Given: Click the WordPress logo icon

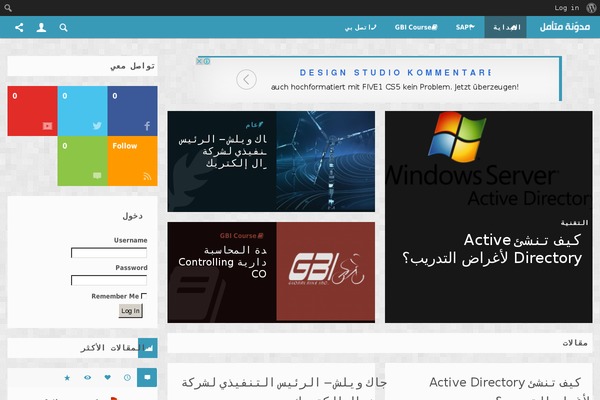Looking at the screenshot, I should 591,8.
